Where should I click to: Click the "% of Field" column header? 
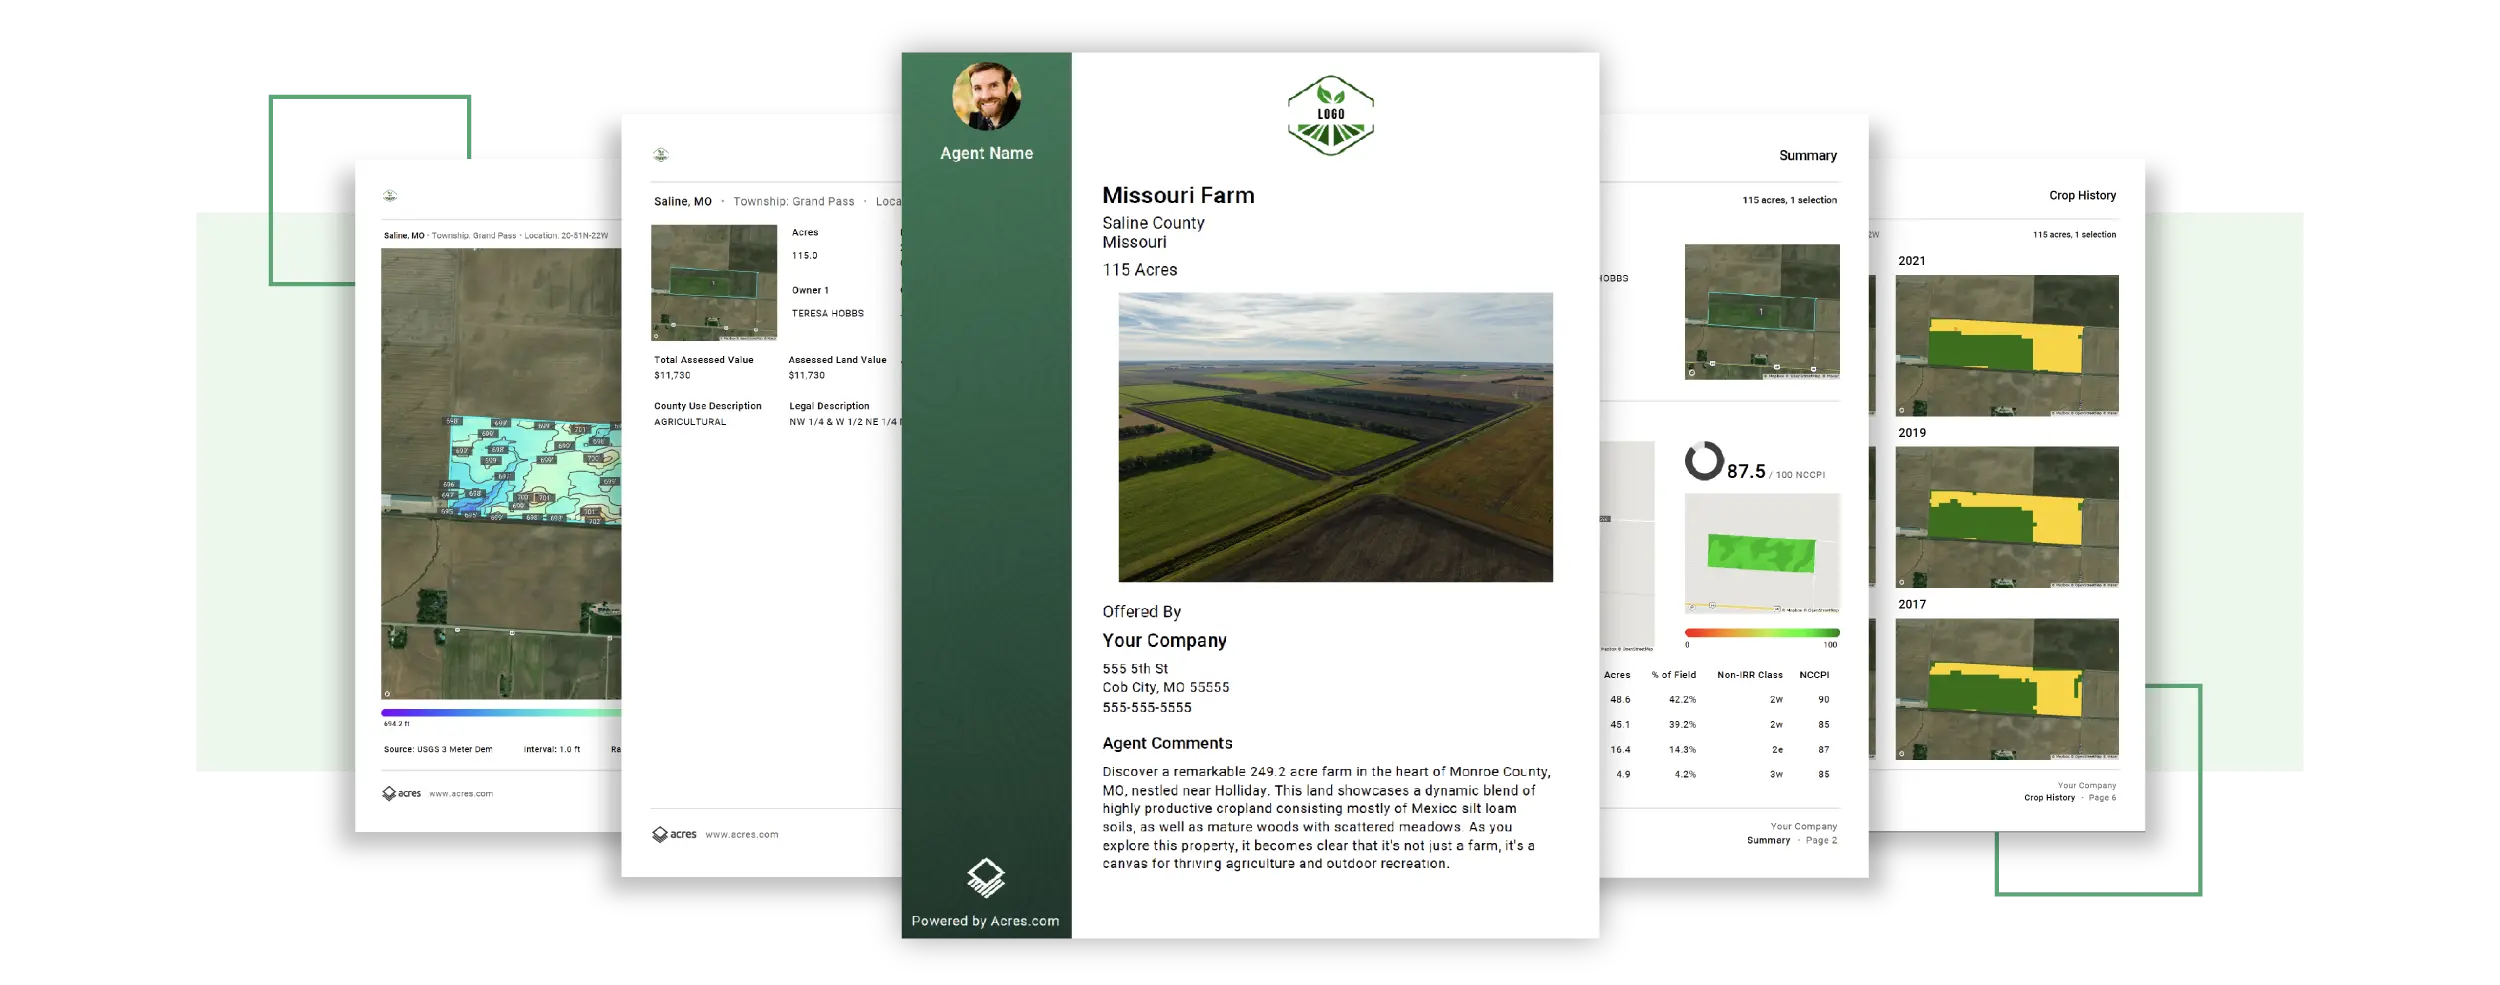1673,675
